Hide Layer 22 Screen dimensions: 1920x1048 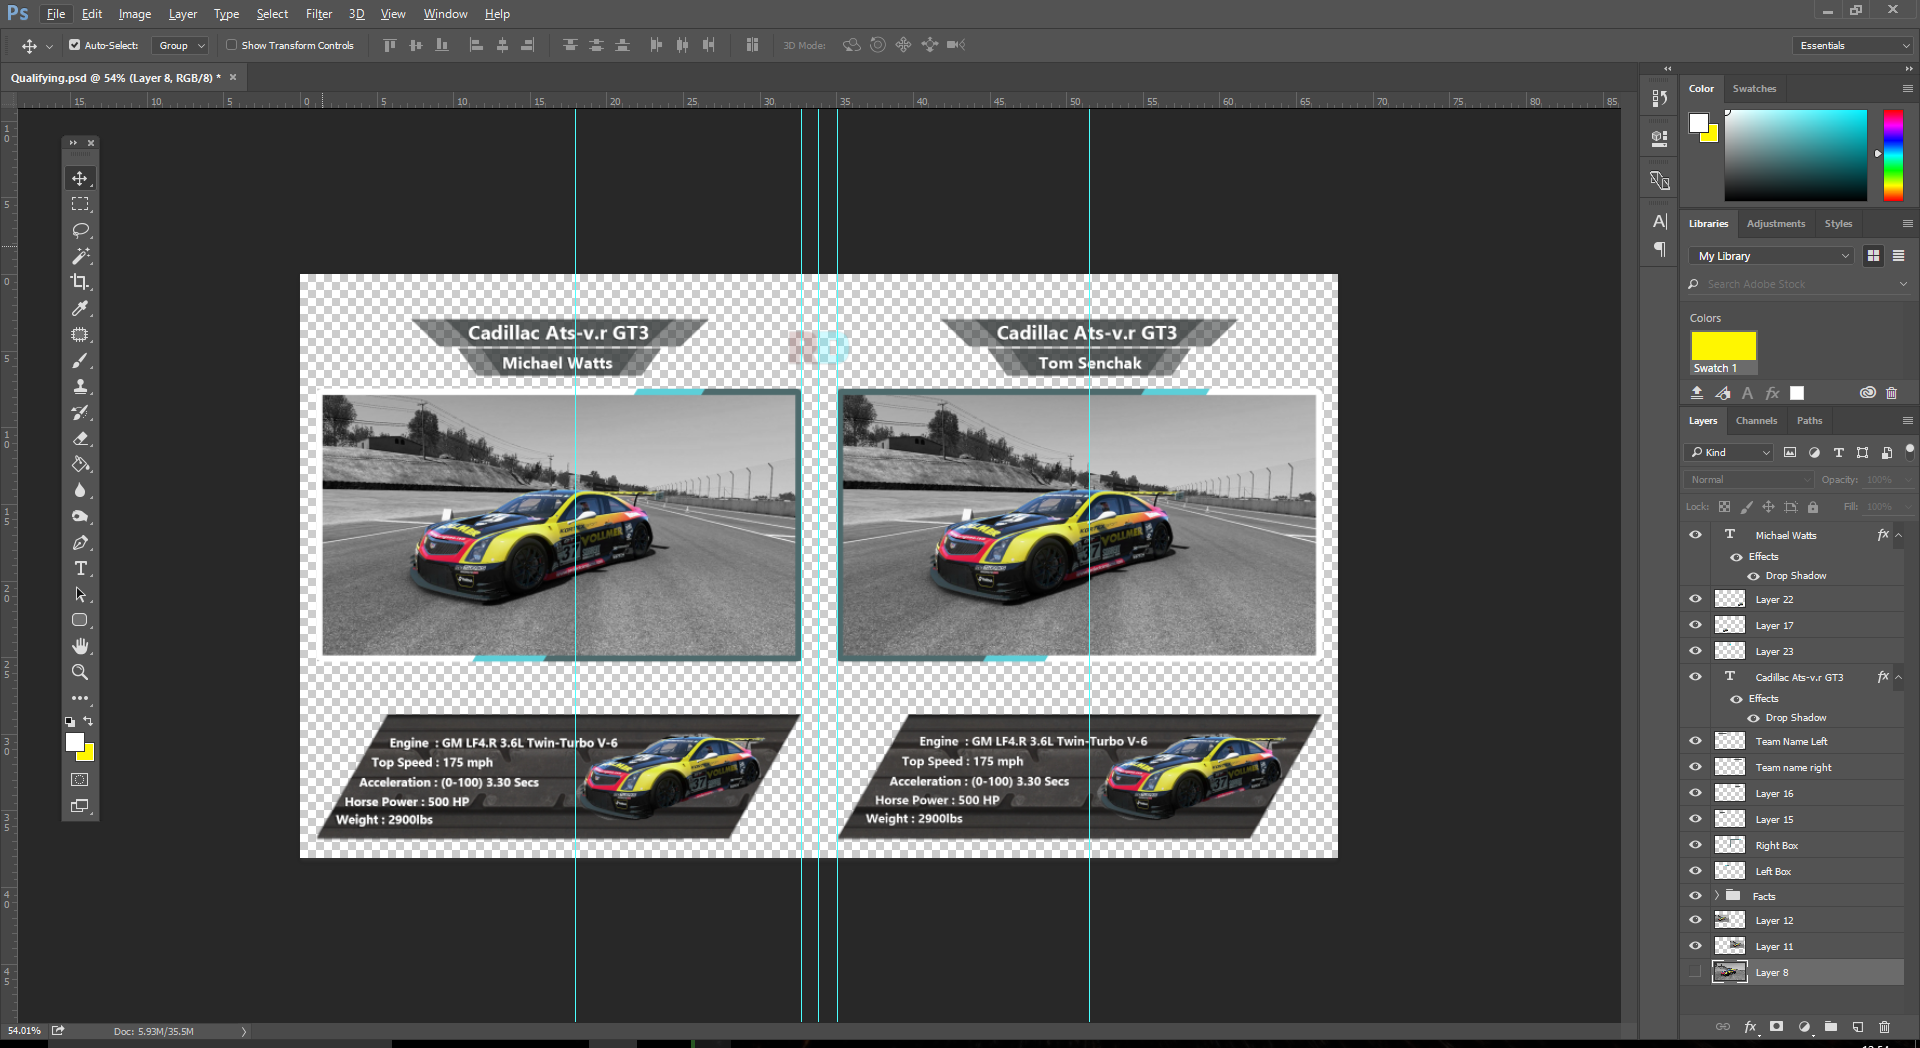(x=1695, y=599)
